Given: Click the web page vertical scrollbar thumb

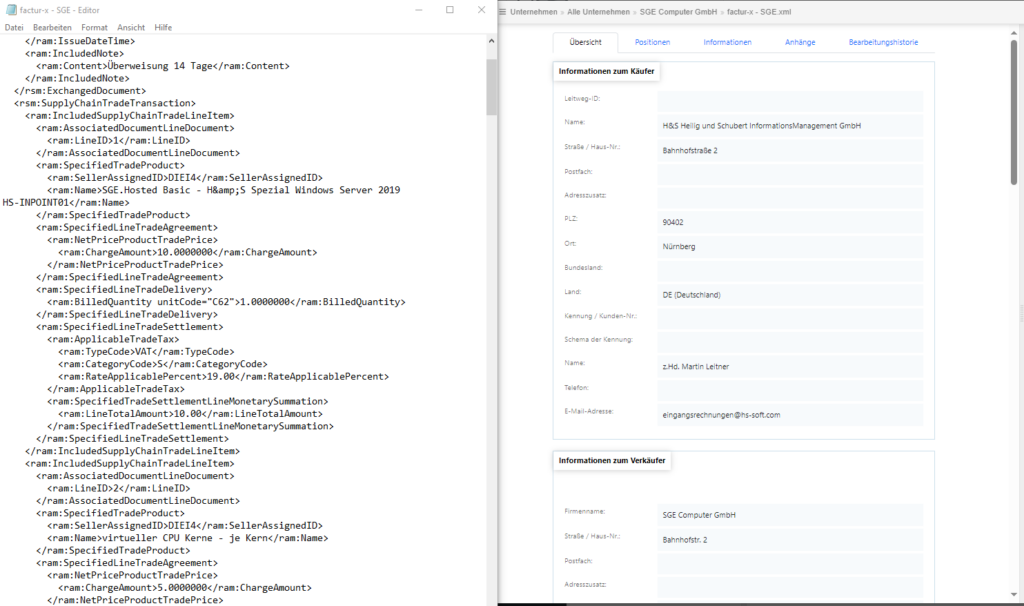Looking at the screenshot, I should (1014, 112).
